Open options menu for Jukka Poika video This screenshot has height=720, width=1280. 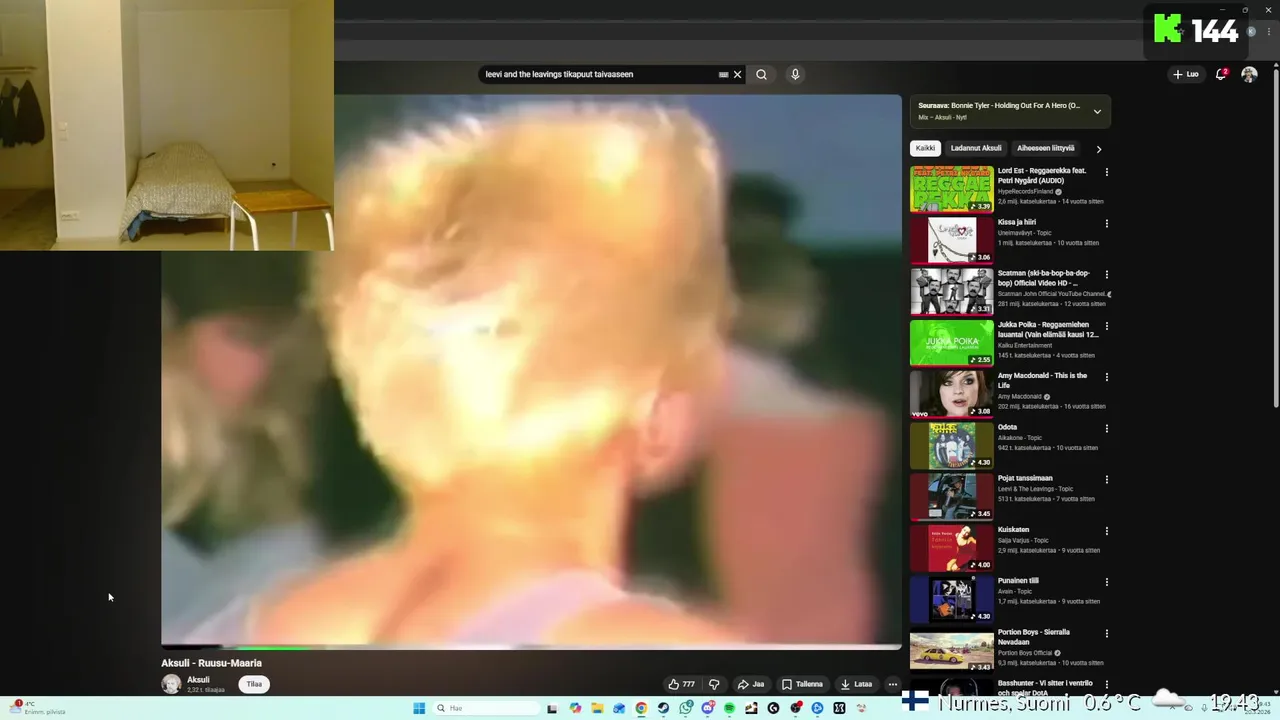(1106, 326)
